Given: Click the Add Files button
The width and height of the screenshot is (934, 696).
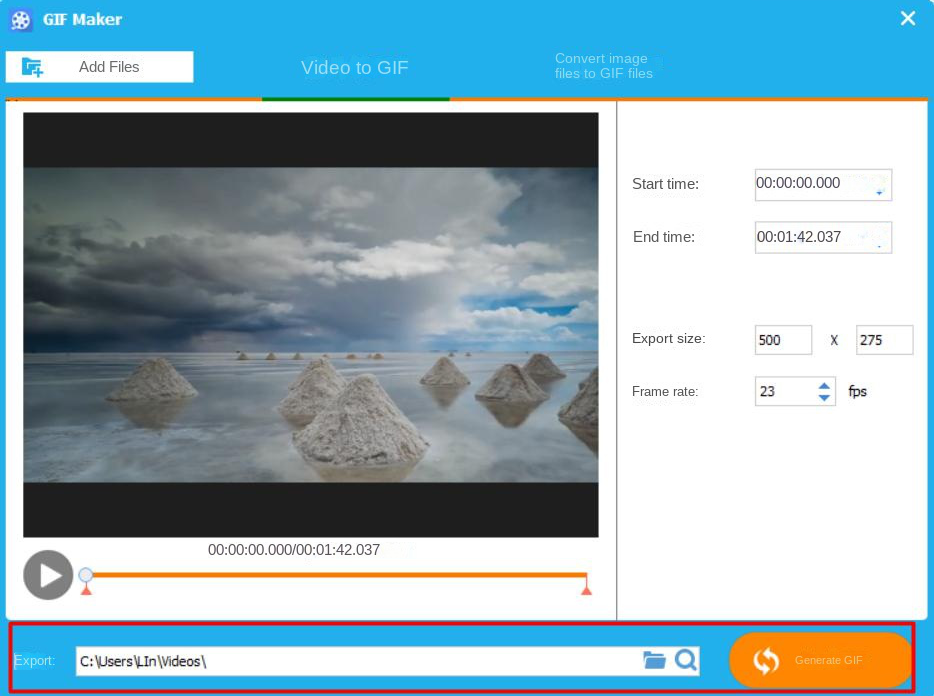Looking at the screenshot, I should click(x=99, y=66).
